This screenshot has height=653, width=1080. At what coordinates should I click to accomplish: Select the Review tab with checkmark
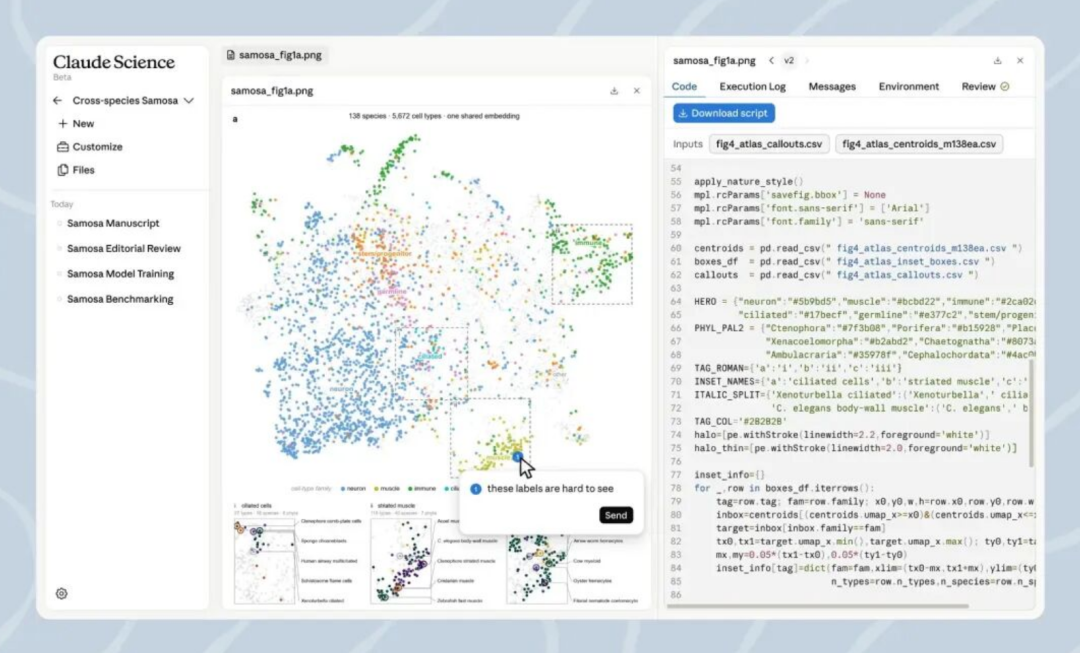click(985, 87)
